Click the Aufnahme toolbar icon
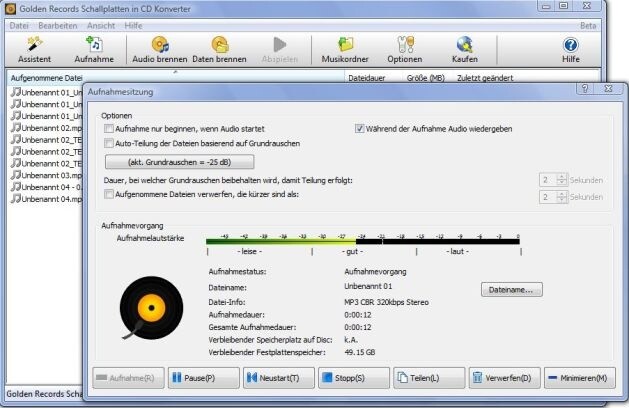The image size is (629, 408). click(x=94, y=50)
